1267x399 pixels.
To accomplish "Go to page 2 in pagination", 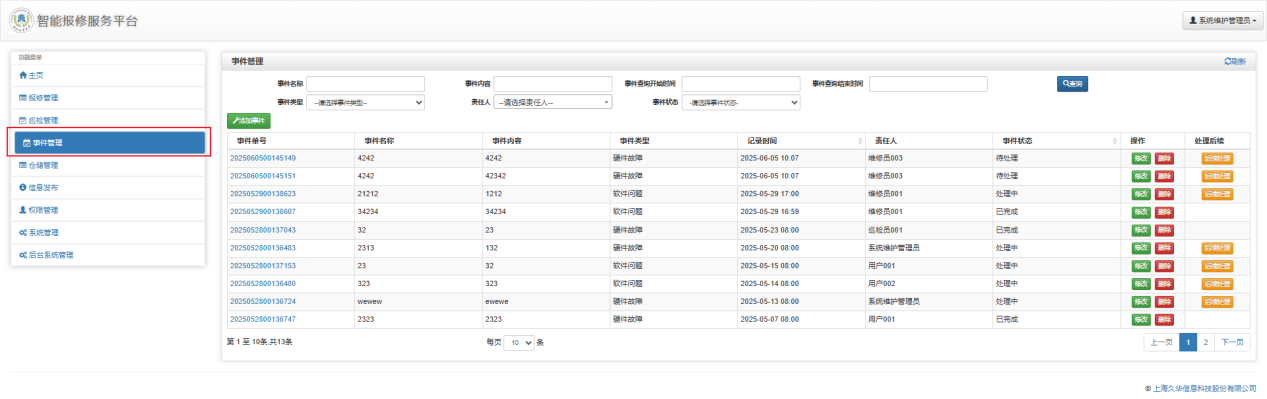I will 1206,342.
